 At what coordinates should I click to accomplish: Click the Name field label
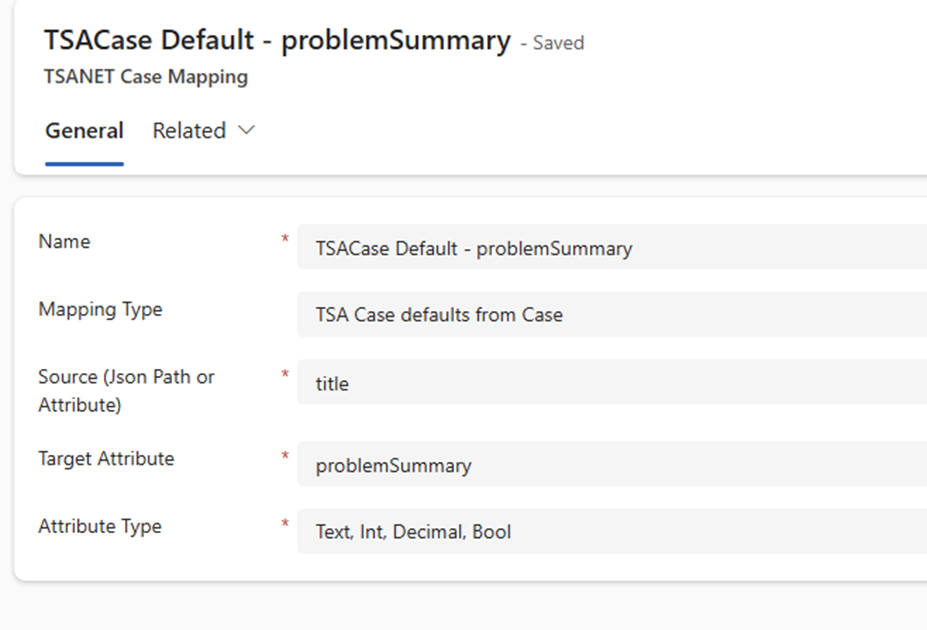[64, 242]
